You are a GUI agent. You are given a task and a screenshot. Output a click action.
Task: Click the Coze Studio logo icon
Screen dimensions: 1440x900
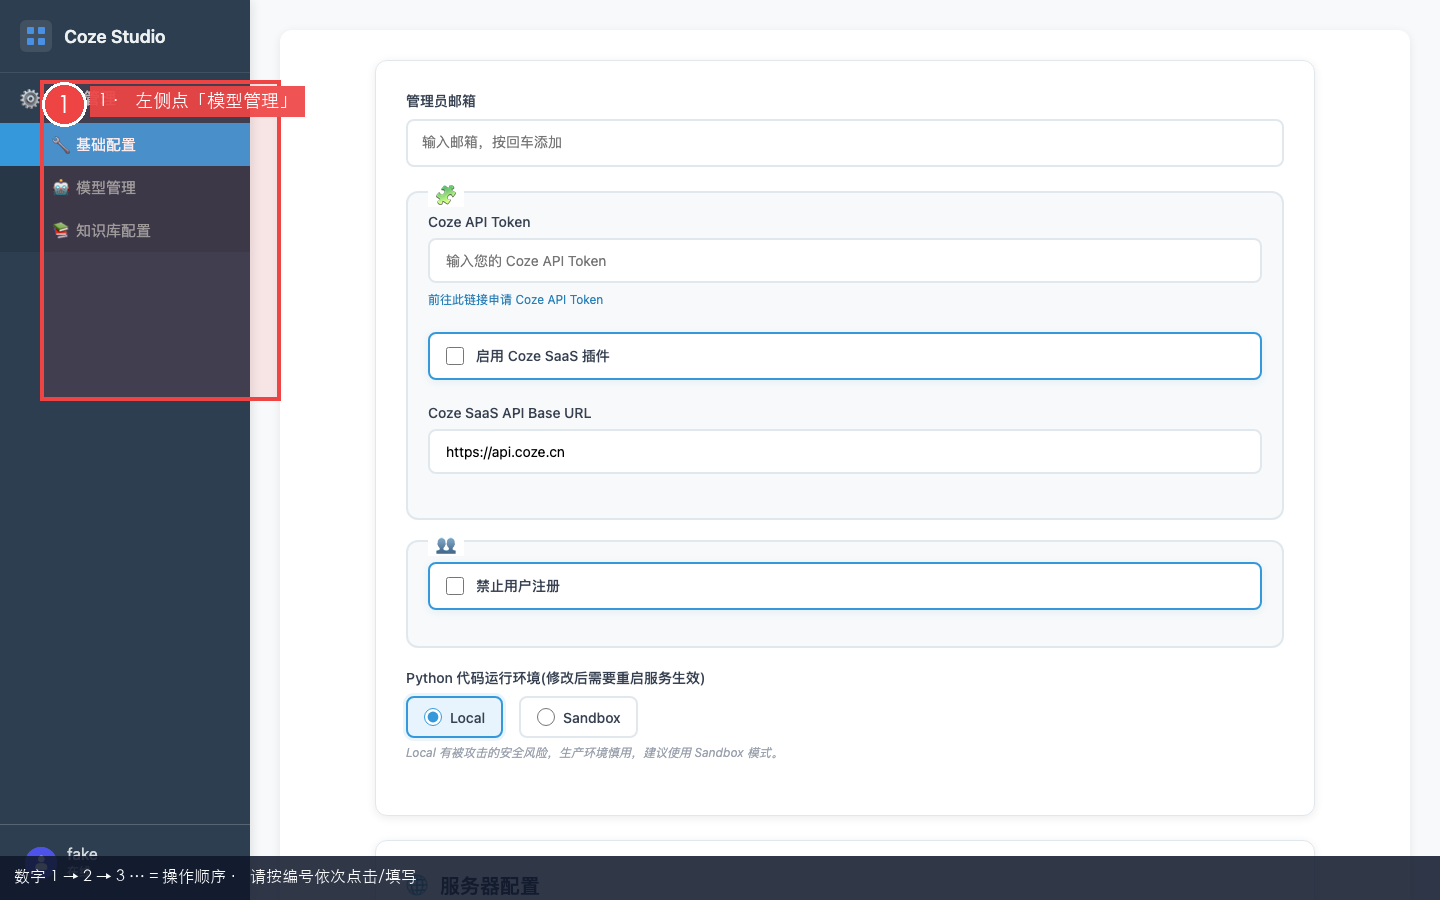(36, 36)
